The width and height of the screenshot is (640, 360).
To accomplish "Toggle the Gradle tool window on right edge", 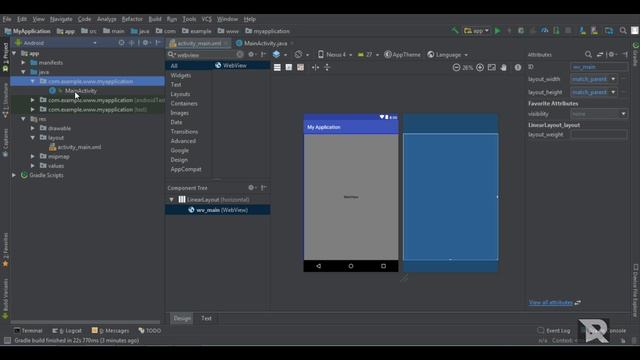I will (x=636, y=54).
